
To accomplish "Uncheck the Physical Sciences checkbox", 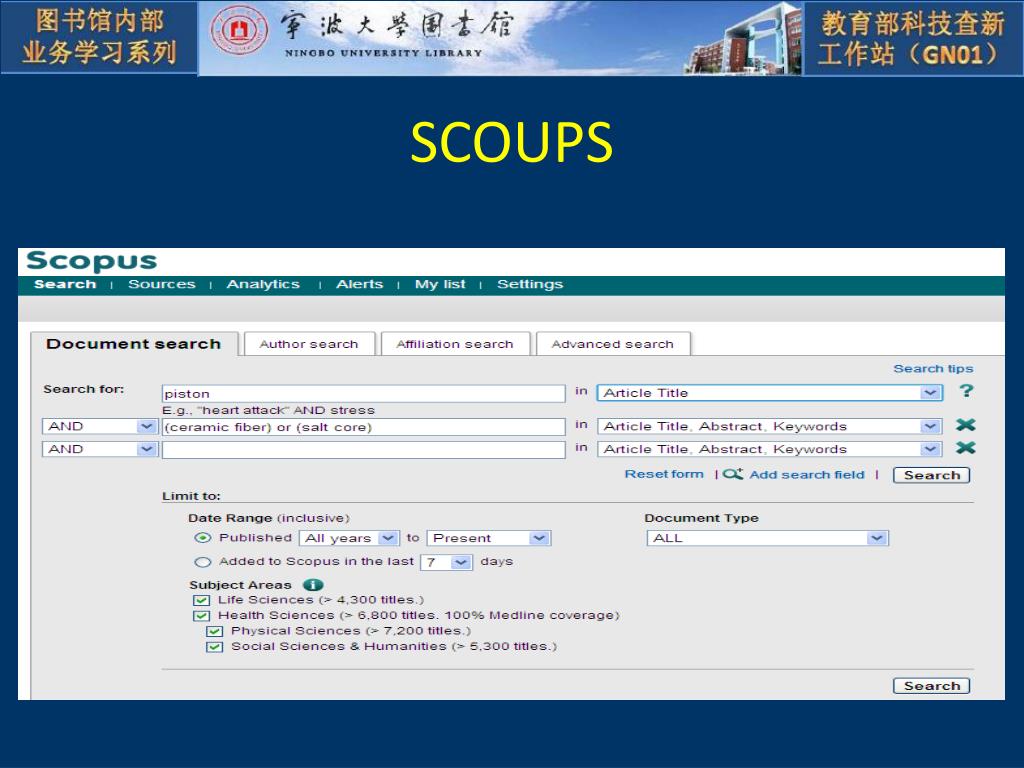I will pyautogui.click(x=214, y=632).
